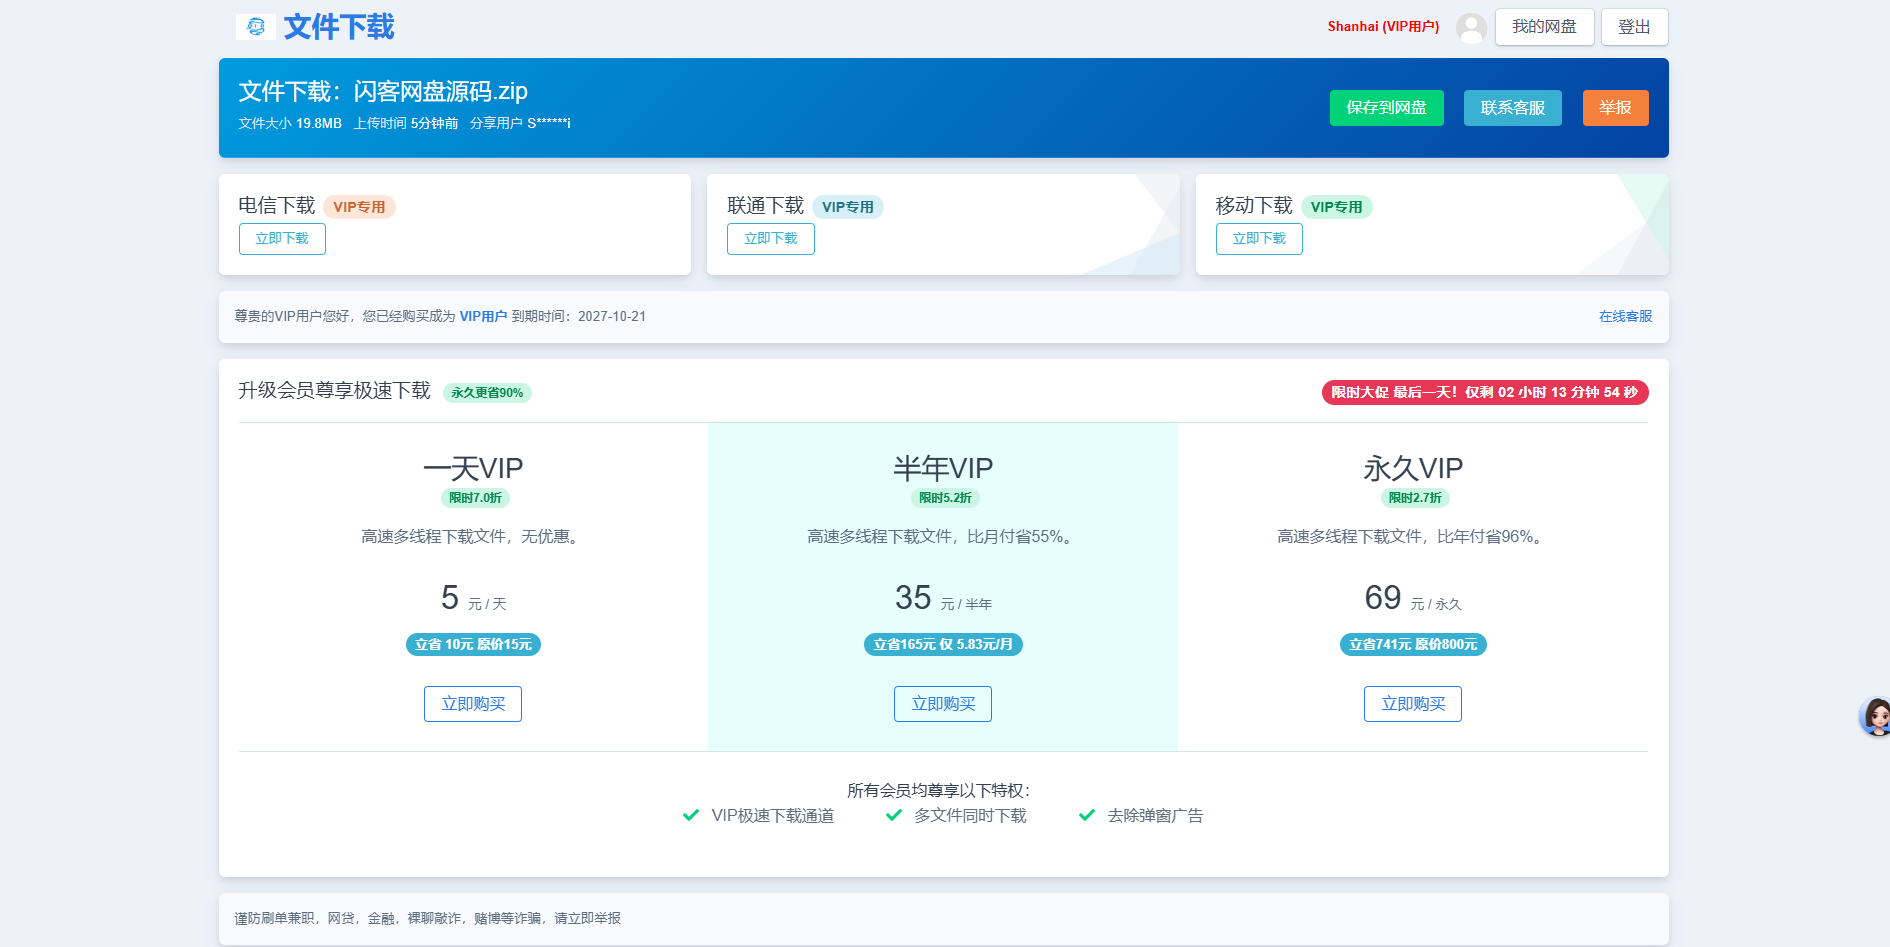Image resolution: width=1890 pixels, height=947 pixels.
Task: Click the VIP用户 status link
Action: pyautogui.click(x=483, y=316)
